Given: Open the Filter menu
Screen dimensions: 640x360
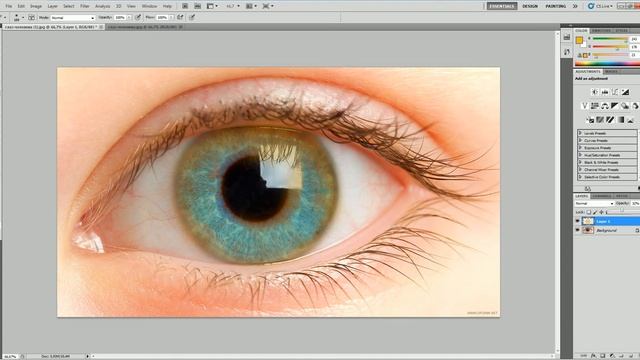Looking at the screenshot, I should pos(84,6).
